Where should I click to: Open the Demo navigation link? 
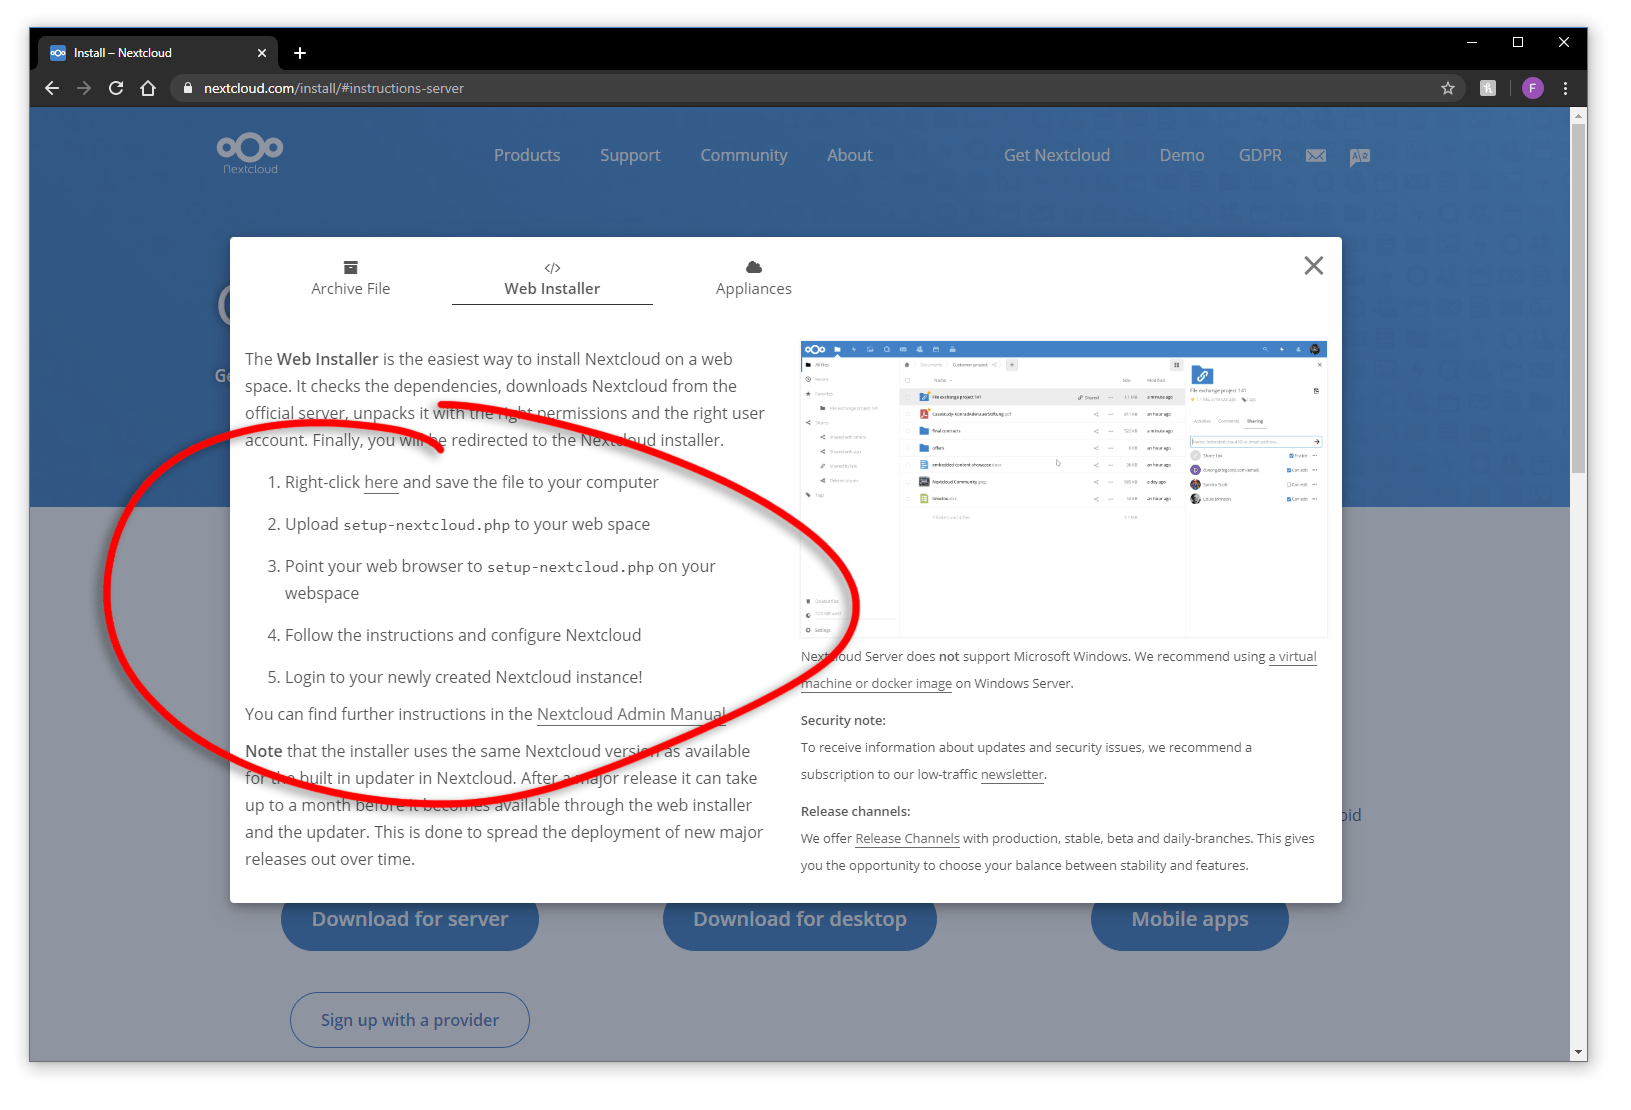tap(1182, 155)
